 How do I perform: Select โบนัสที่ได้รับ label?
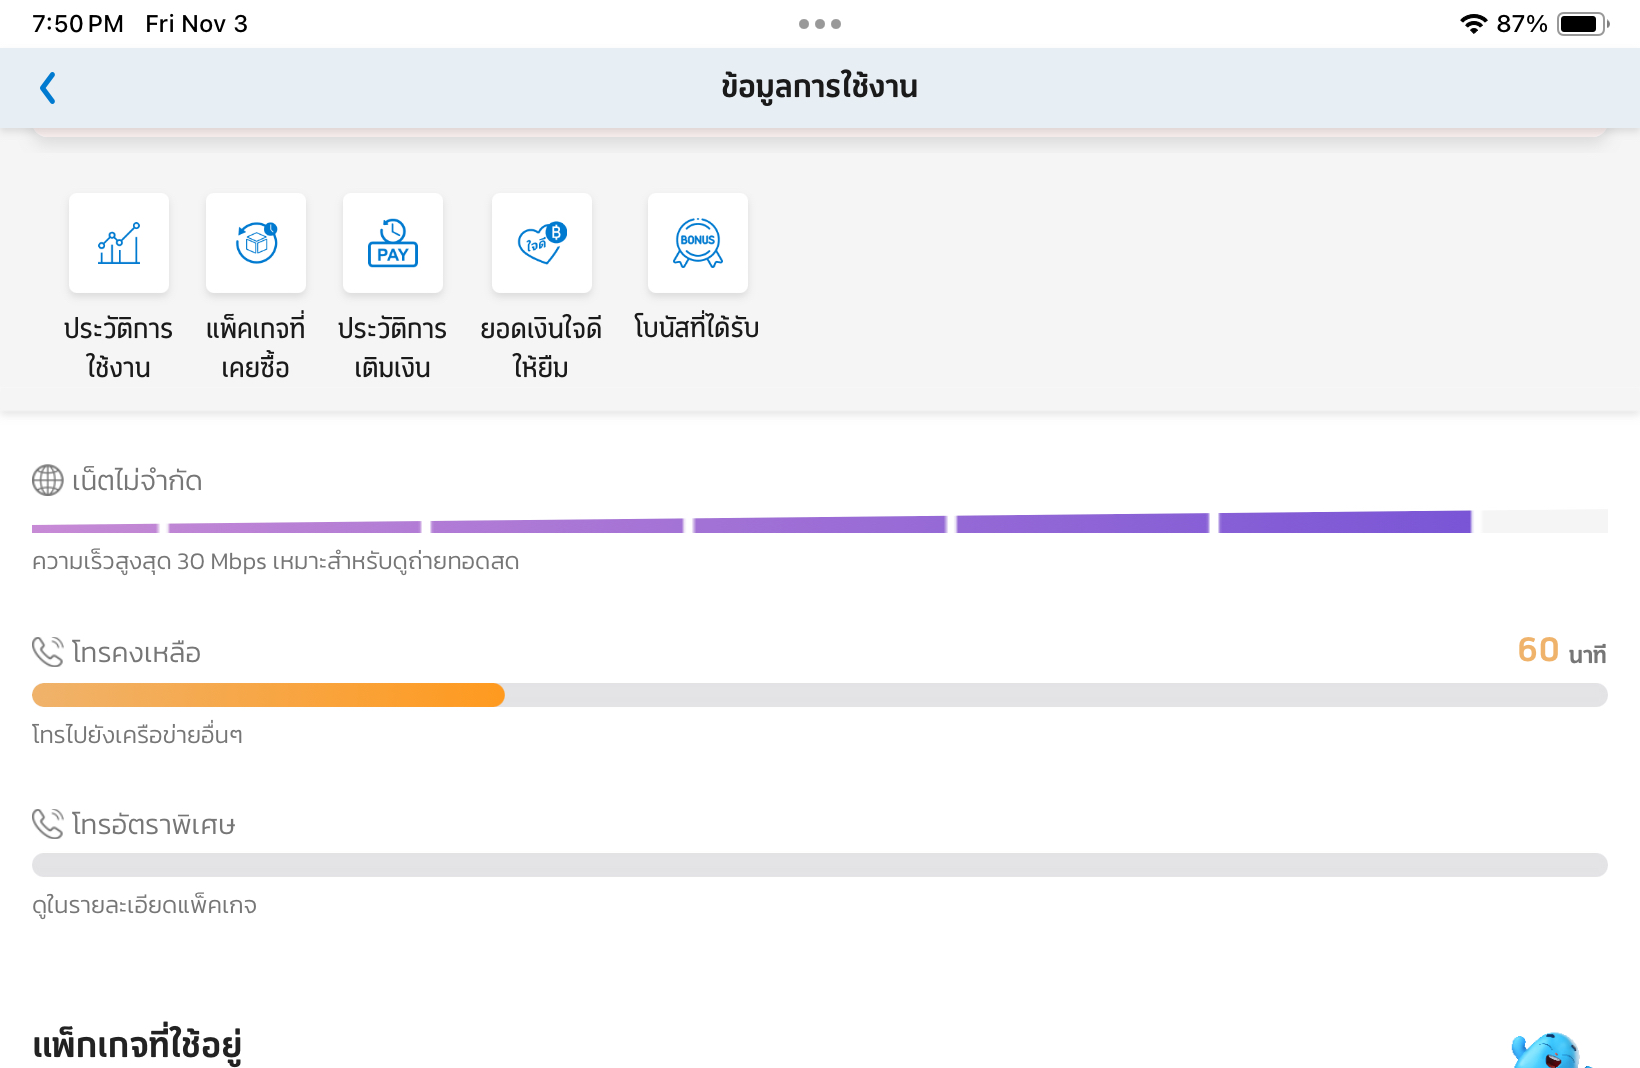697,327
